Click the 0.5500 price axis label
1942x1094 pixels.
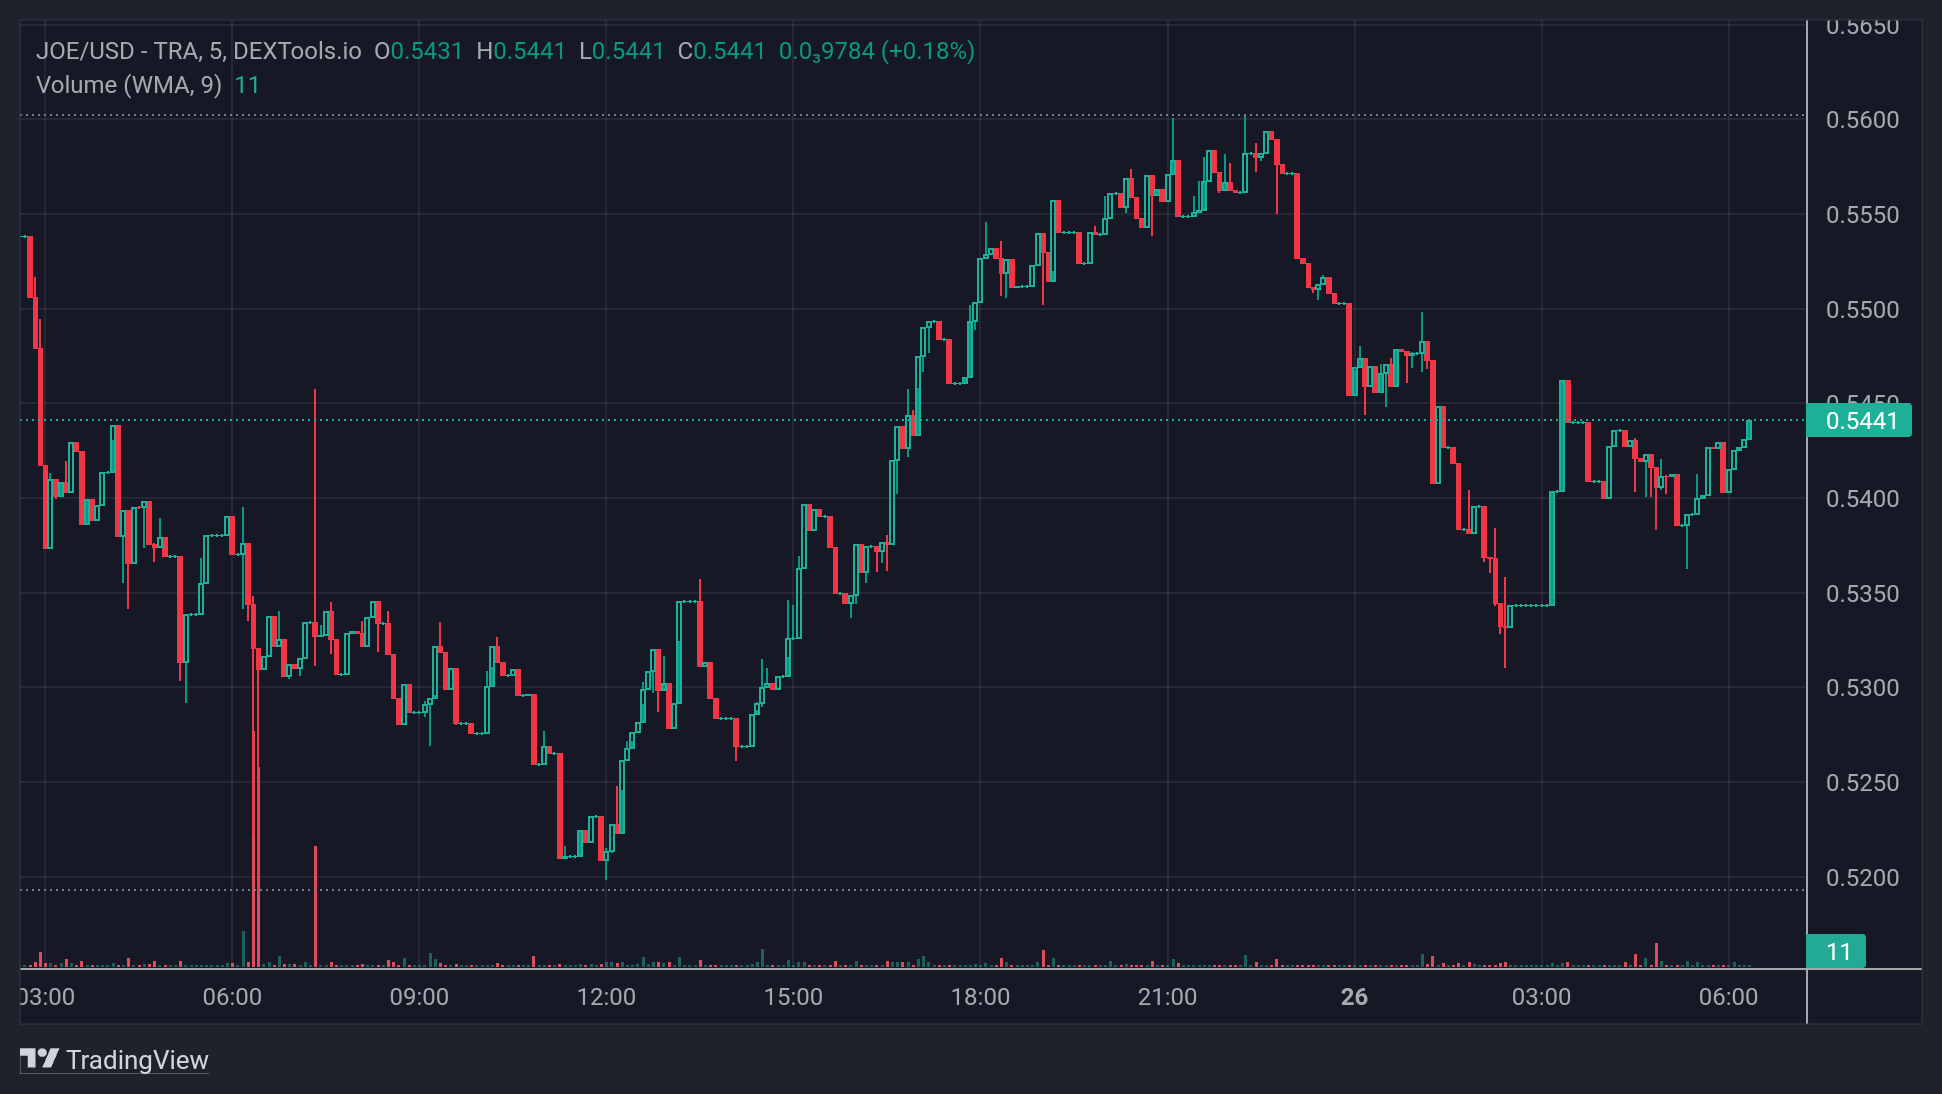pos(1862,310)
